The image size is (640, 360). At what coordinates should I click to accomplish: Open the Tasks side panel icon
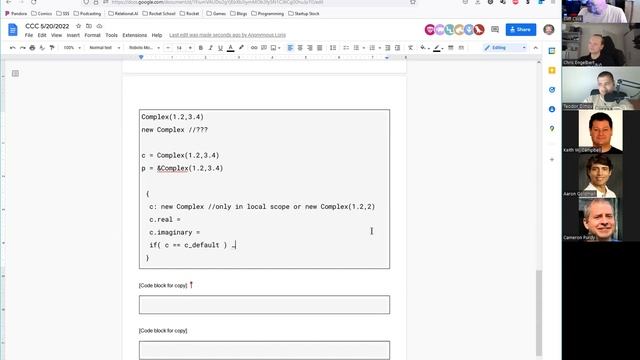[x=552, y=90]
